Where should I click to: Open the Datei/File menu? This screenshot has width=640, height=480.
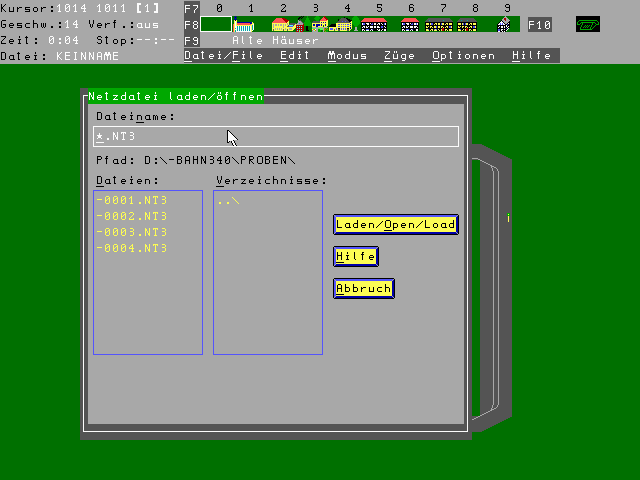[x=221, y=56]
